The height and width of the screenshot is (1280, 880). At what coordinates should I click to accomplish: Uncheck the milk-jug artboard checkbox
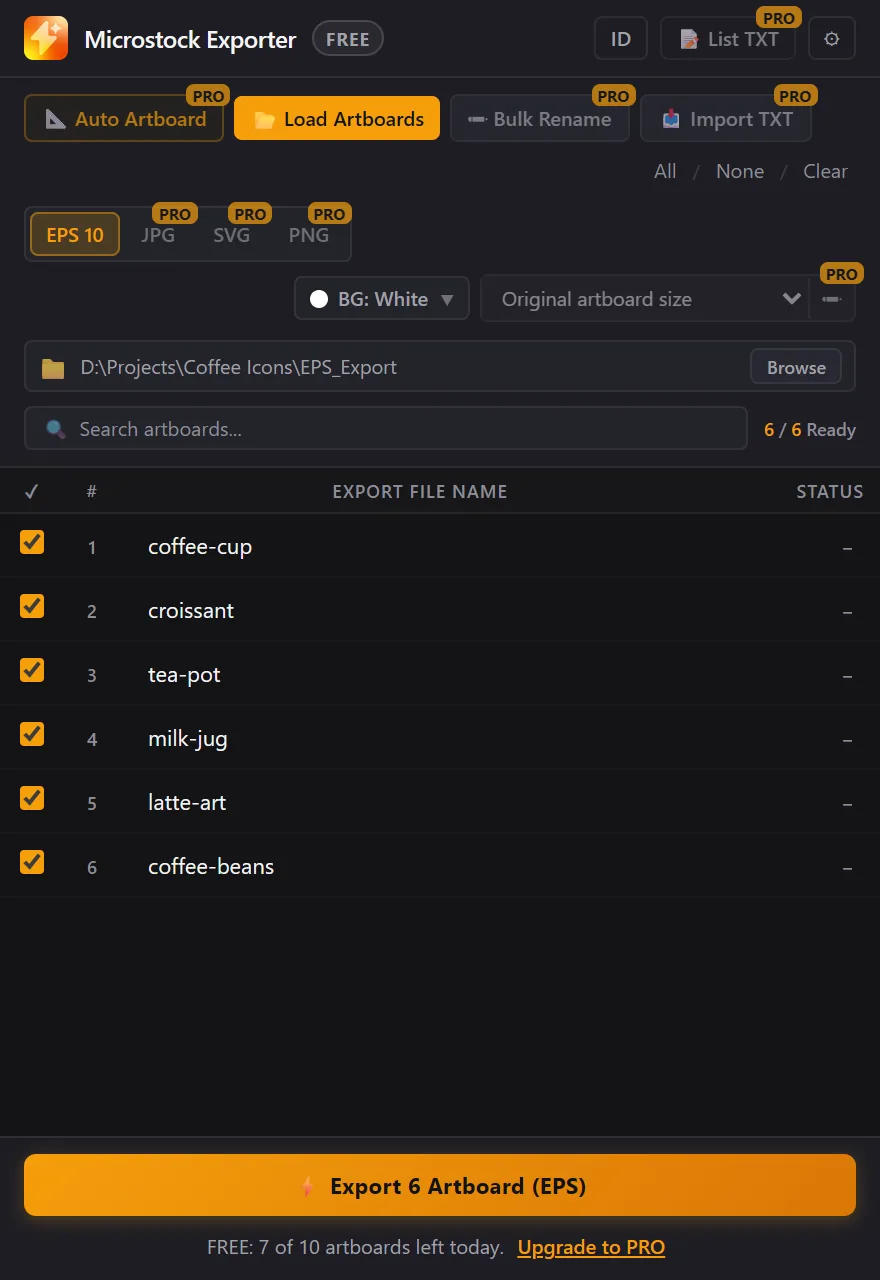click(32, 734)
